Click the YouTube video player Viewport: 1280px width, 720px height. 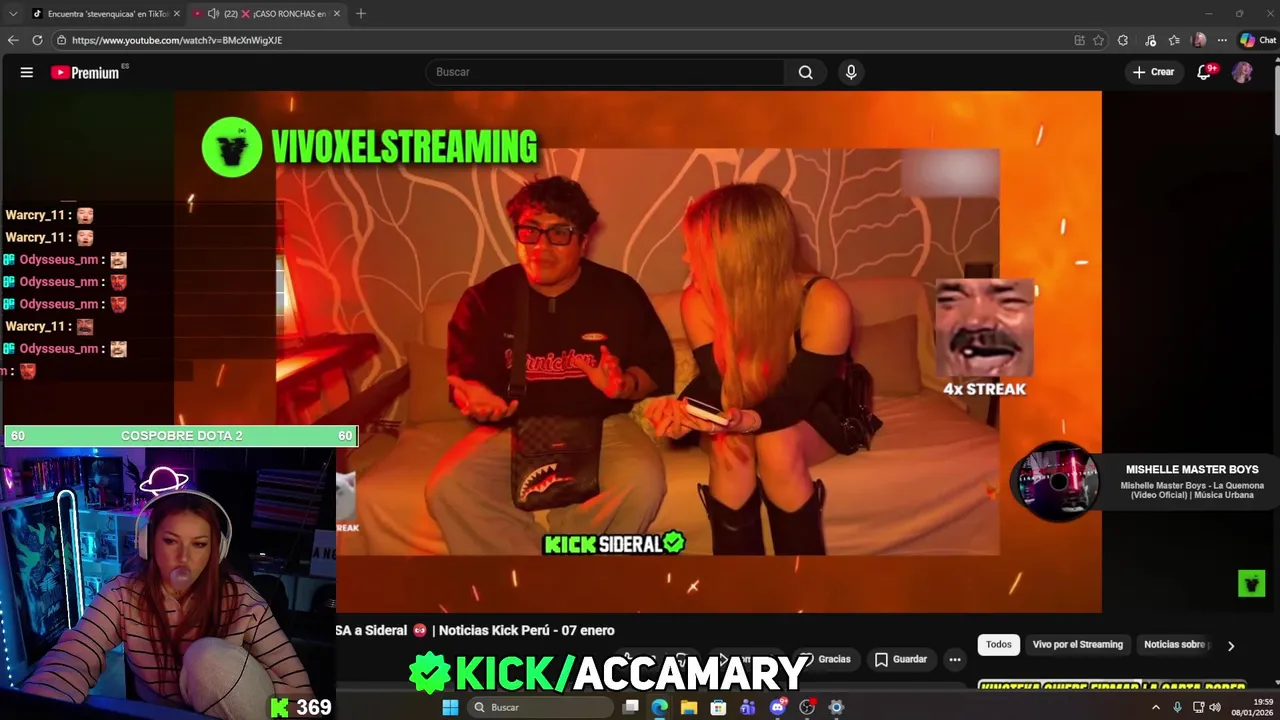tap(638, 352)
